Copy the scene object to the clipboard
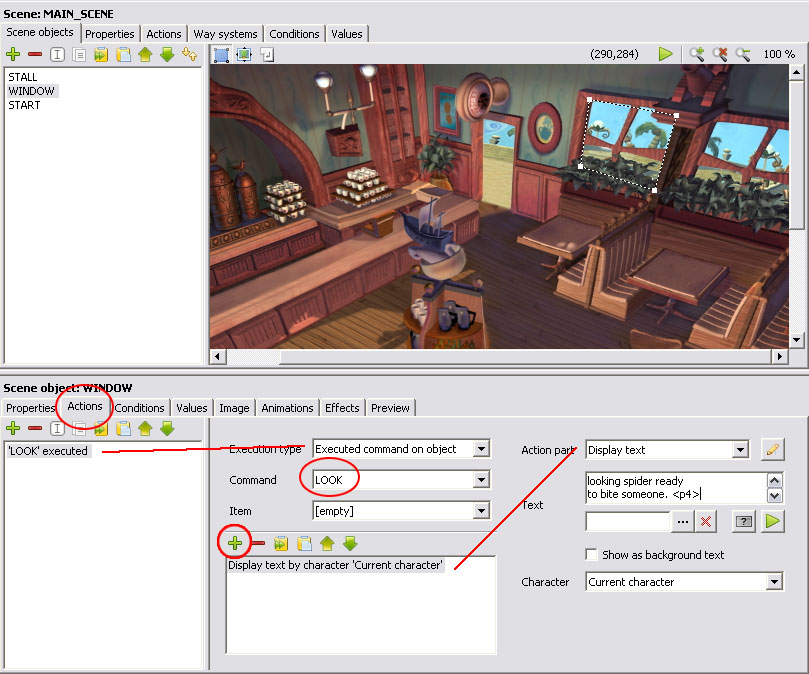809x674 pixels. (101, 54)
